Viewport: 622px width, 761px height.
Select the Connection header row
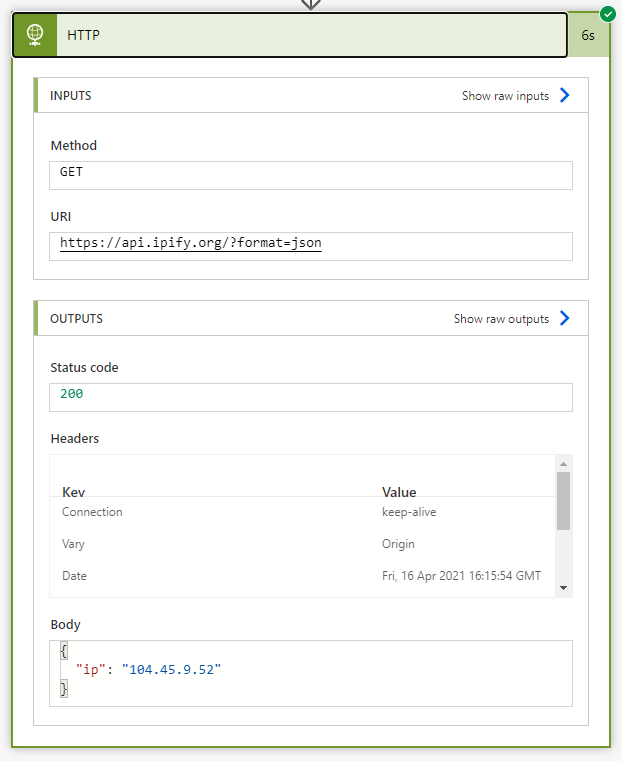pos(300,512)
